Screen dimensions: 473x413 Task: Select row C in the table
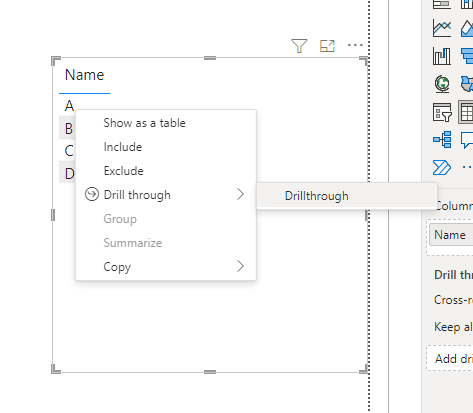click(x=69, y=151)
